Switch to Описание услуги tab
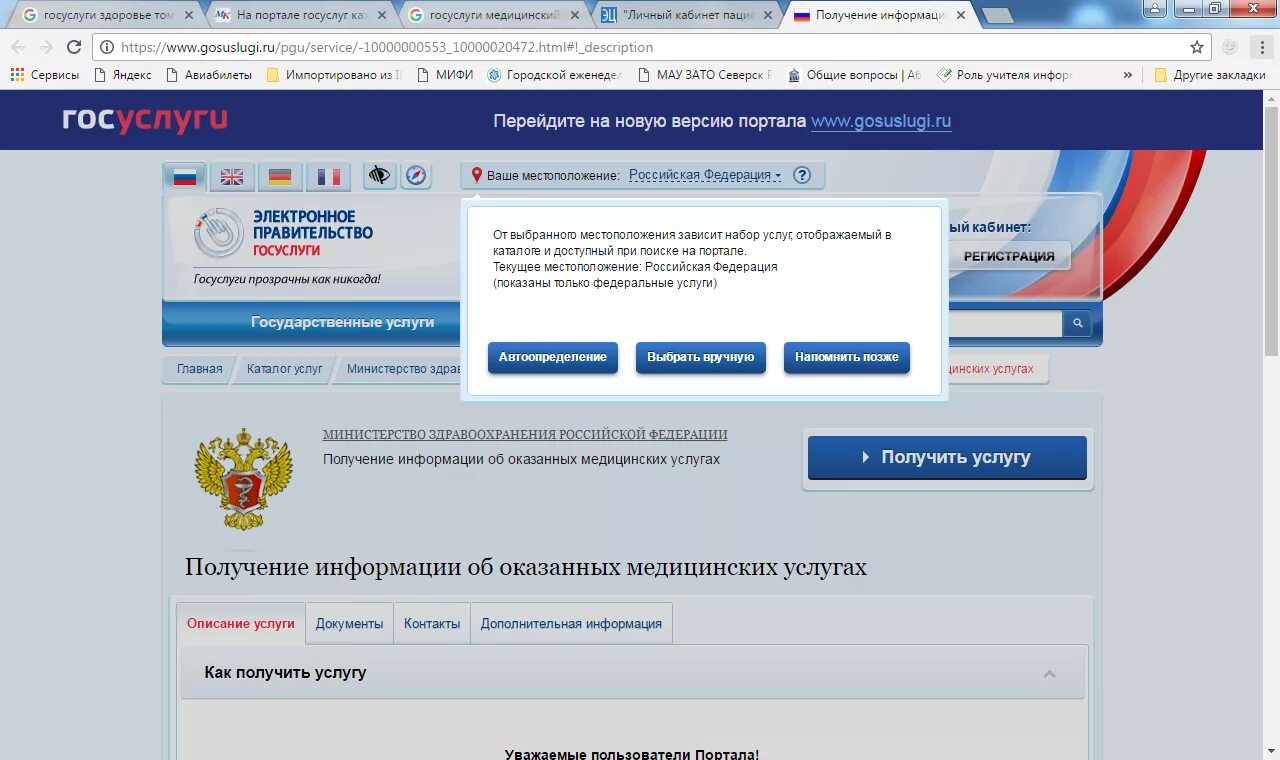Screen dimensions: 1280x760 [241, 623]
